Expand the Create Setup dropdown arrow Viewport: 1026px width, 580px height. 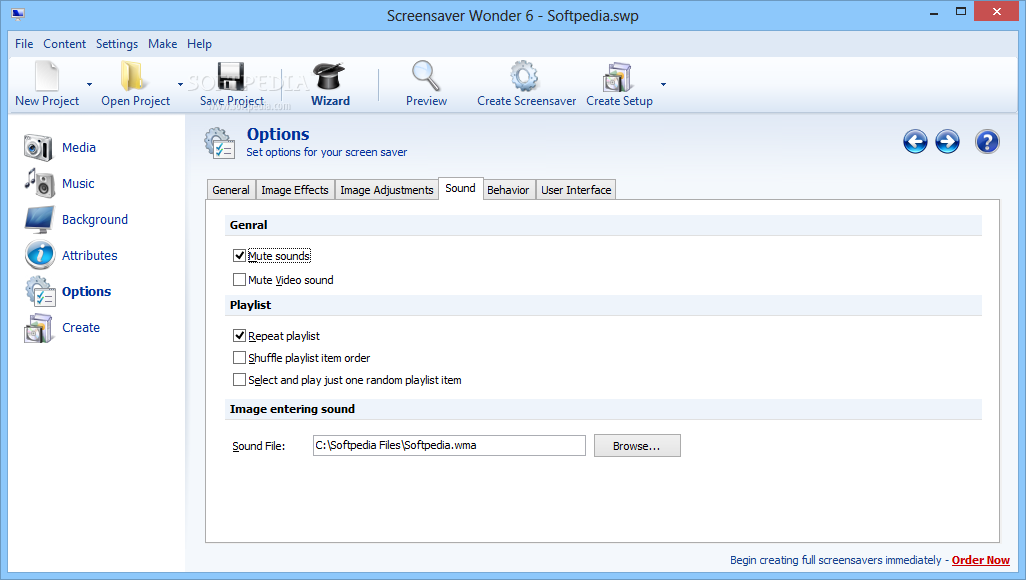pyautogui.click(x=663, y=84)
